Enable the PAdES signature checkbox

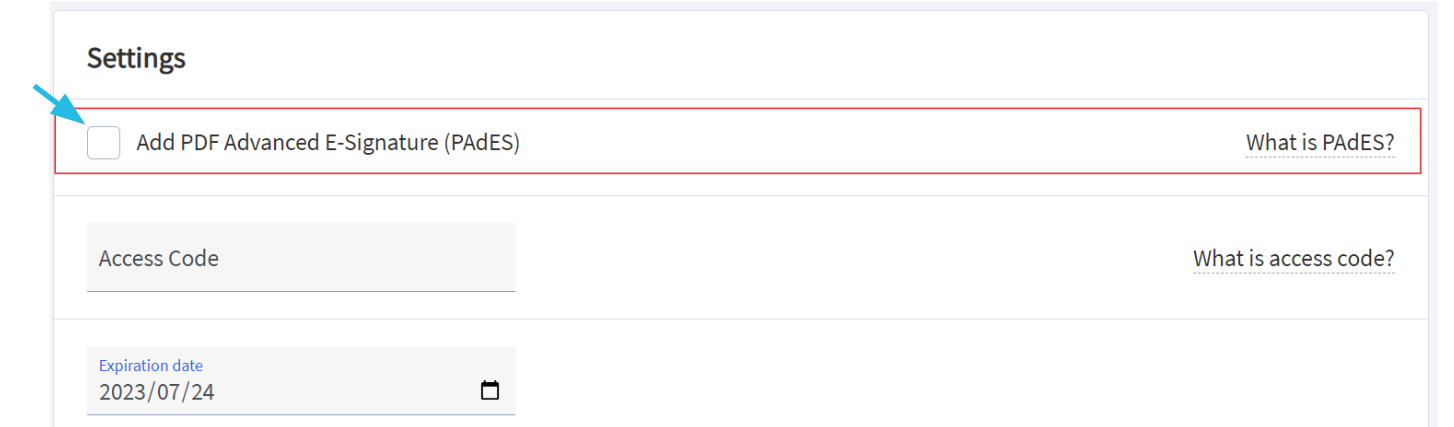coord(103,143)
